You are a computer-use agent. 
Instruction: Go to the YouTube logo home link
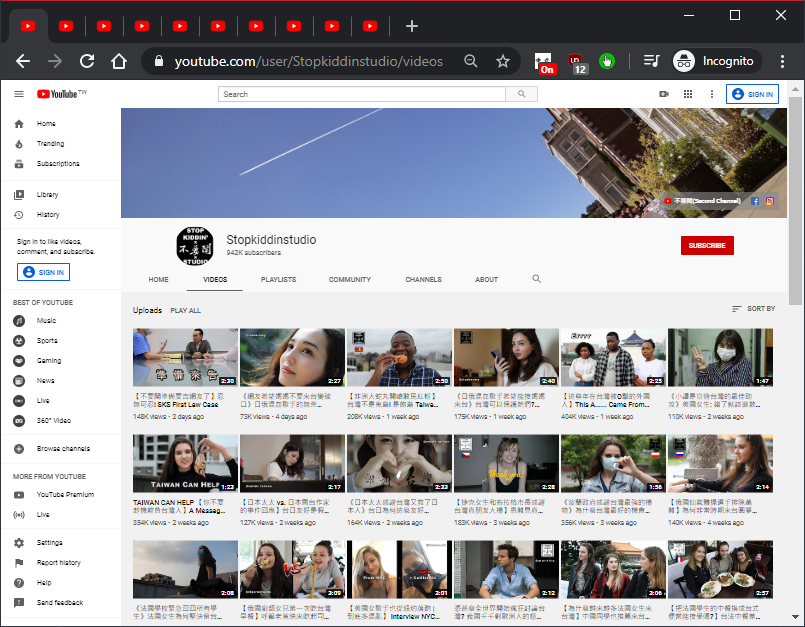(62, 94)
